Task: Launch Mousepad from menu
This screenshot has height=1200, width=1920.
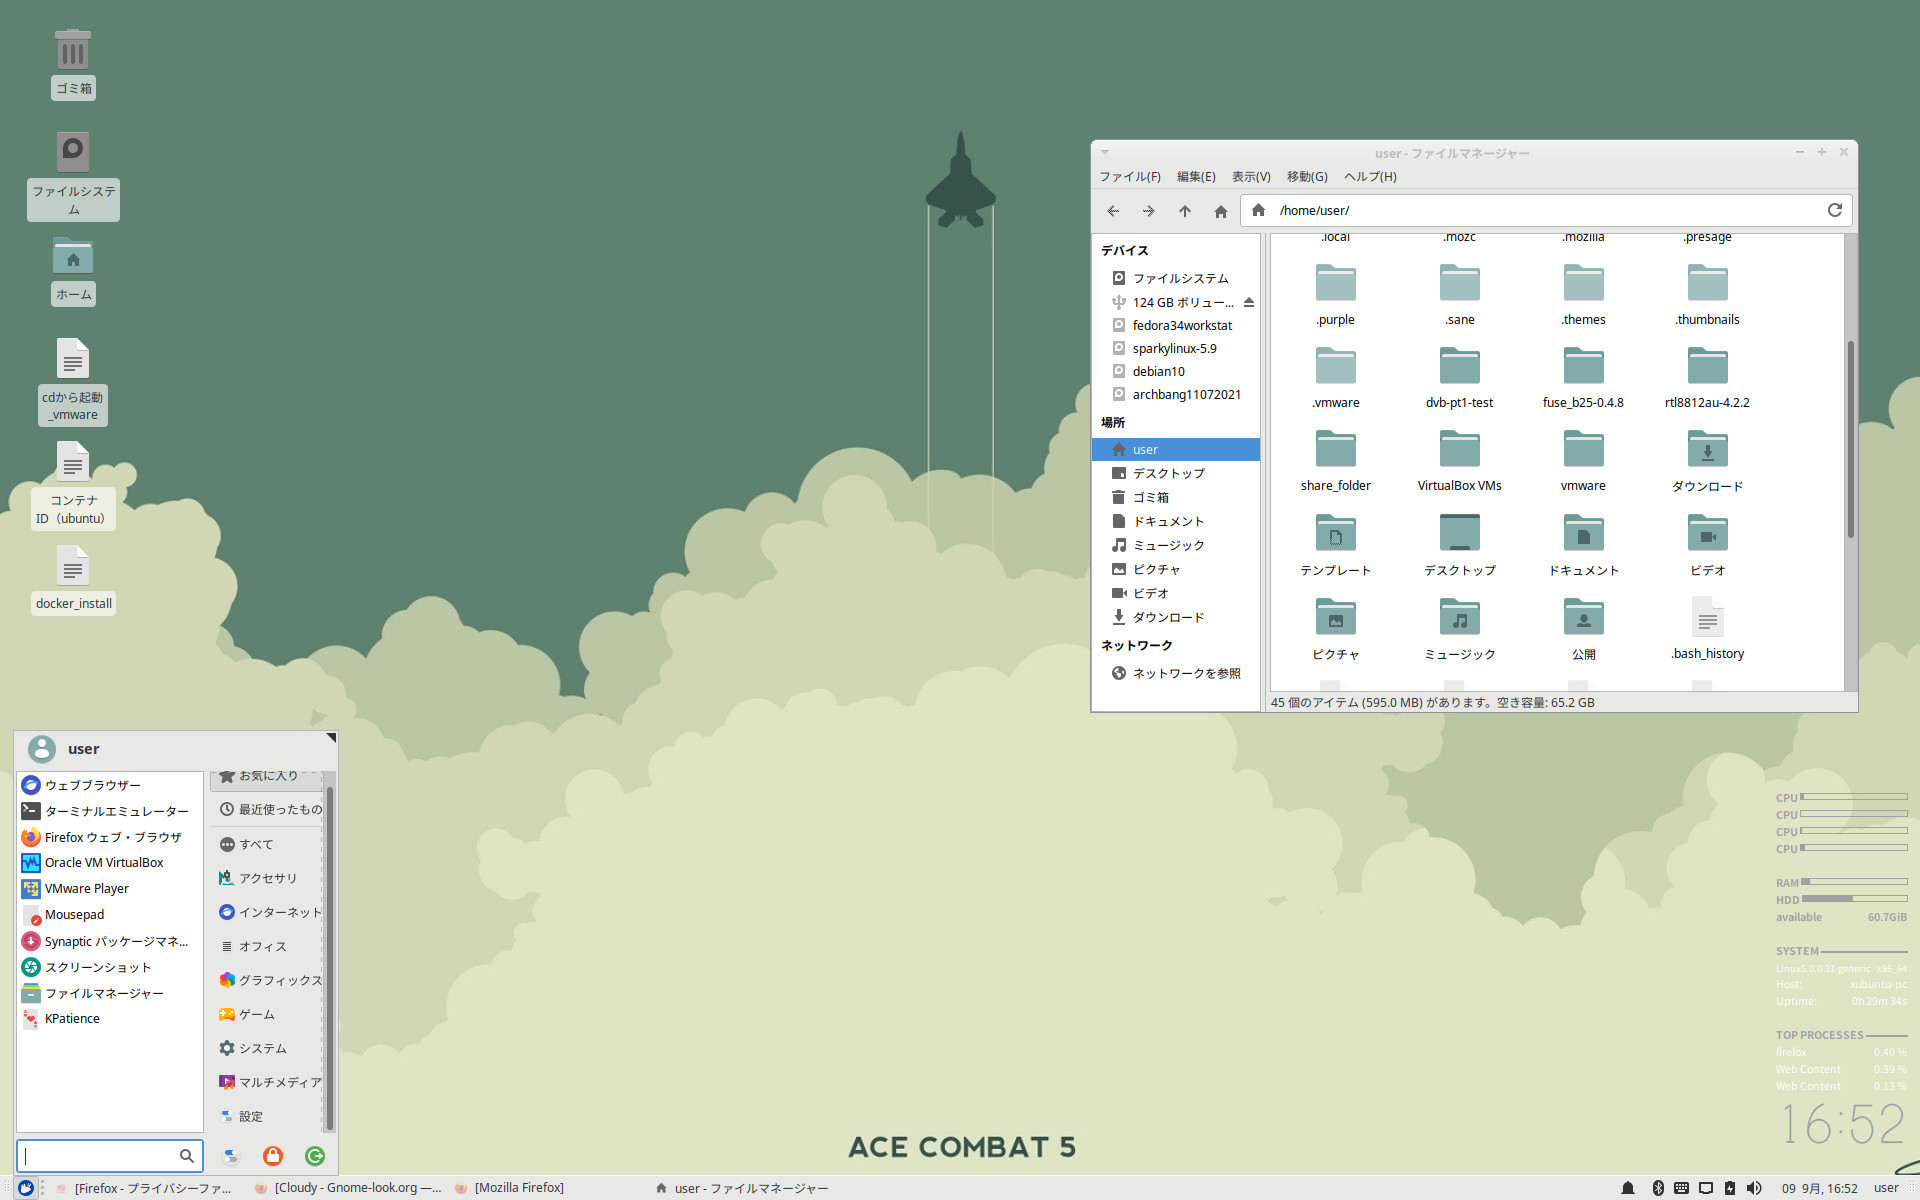Action: click(109, 914)
